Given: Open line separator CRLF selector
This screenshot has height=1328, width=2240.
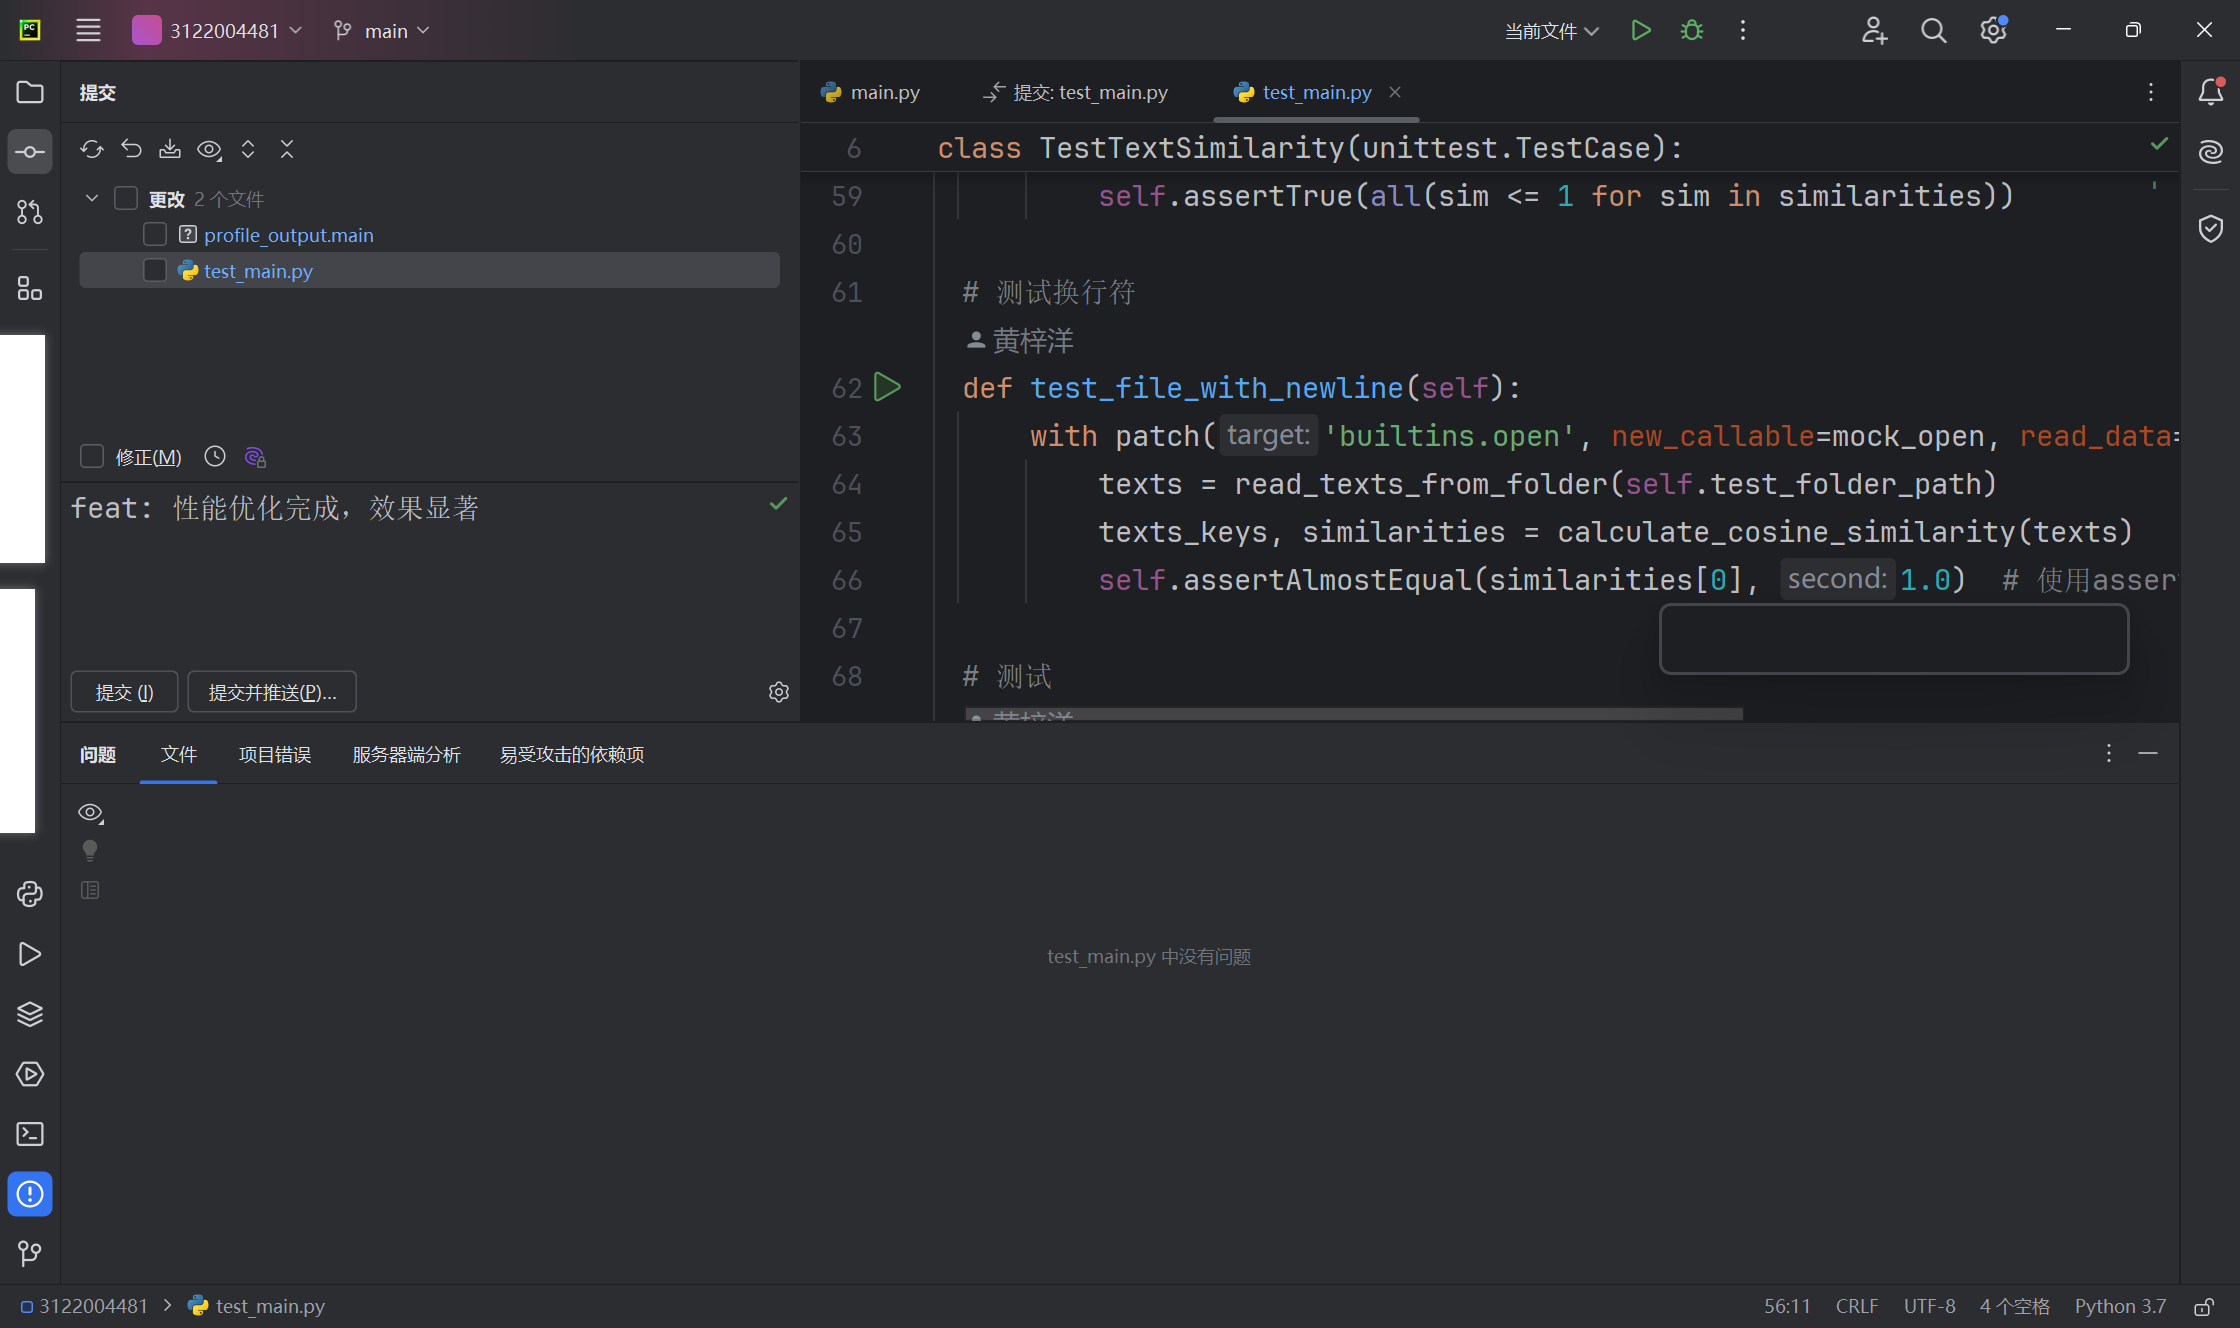Looking at the screenshot, I should [x=1857, y=1306].
